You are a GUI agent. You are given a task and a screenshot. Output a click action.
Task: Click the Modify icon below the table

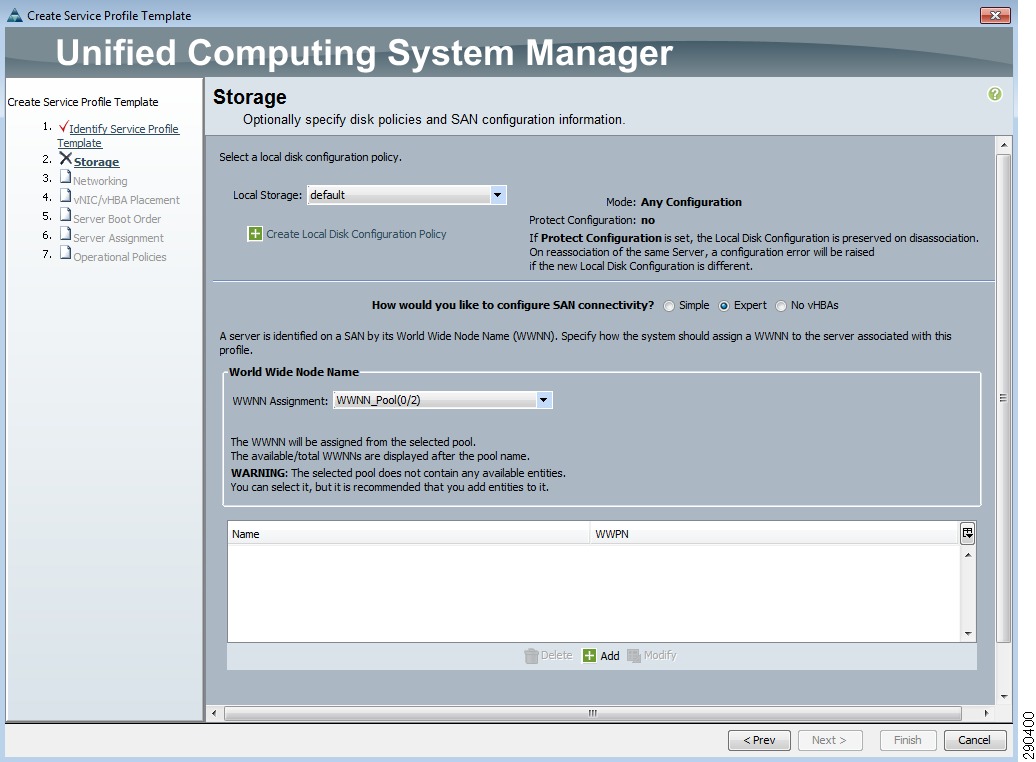pyautogui.click(x=634, y=656)
